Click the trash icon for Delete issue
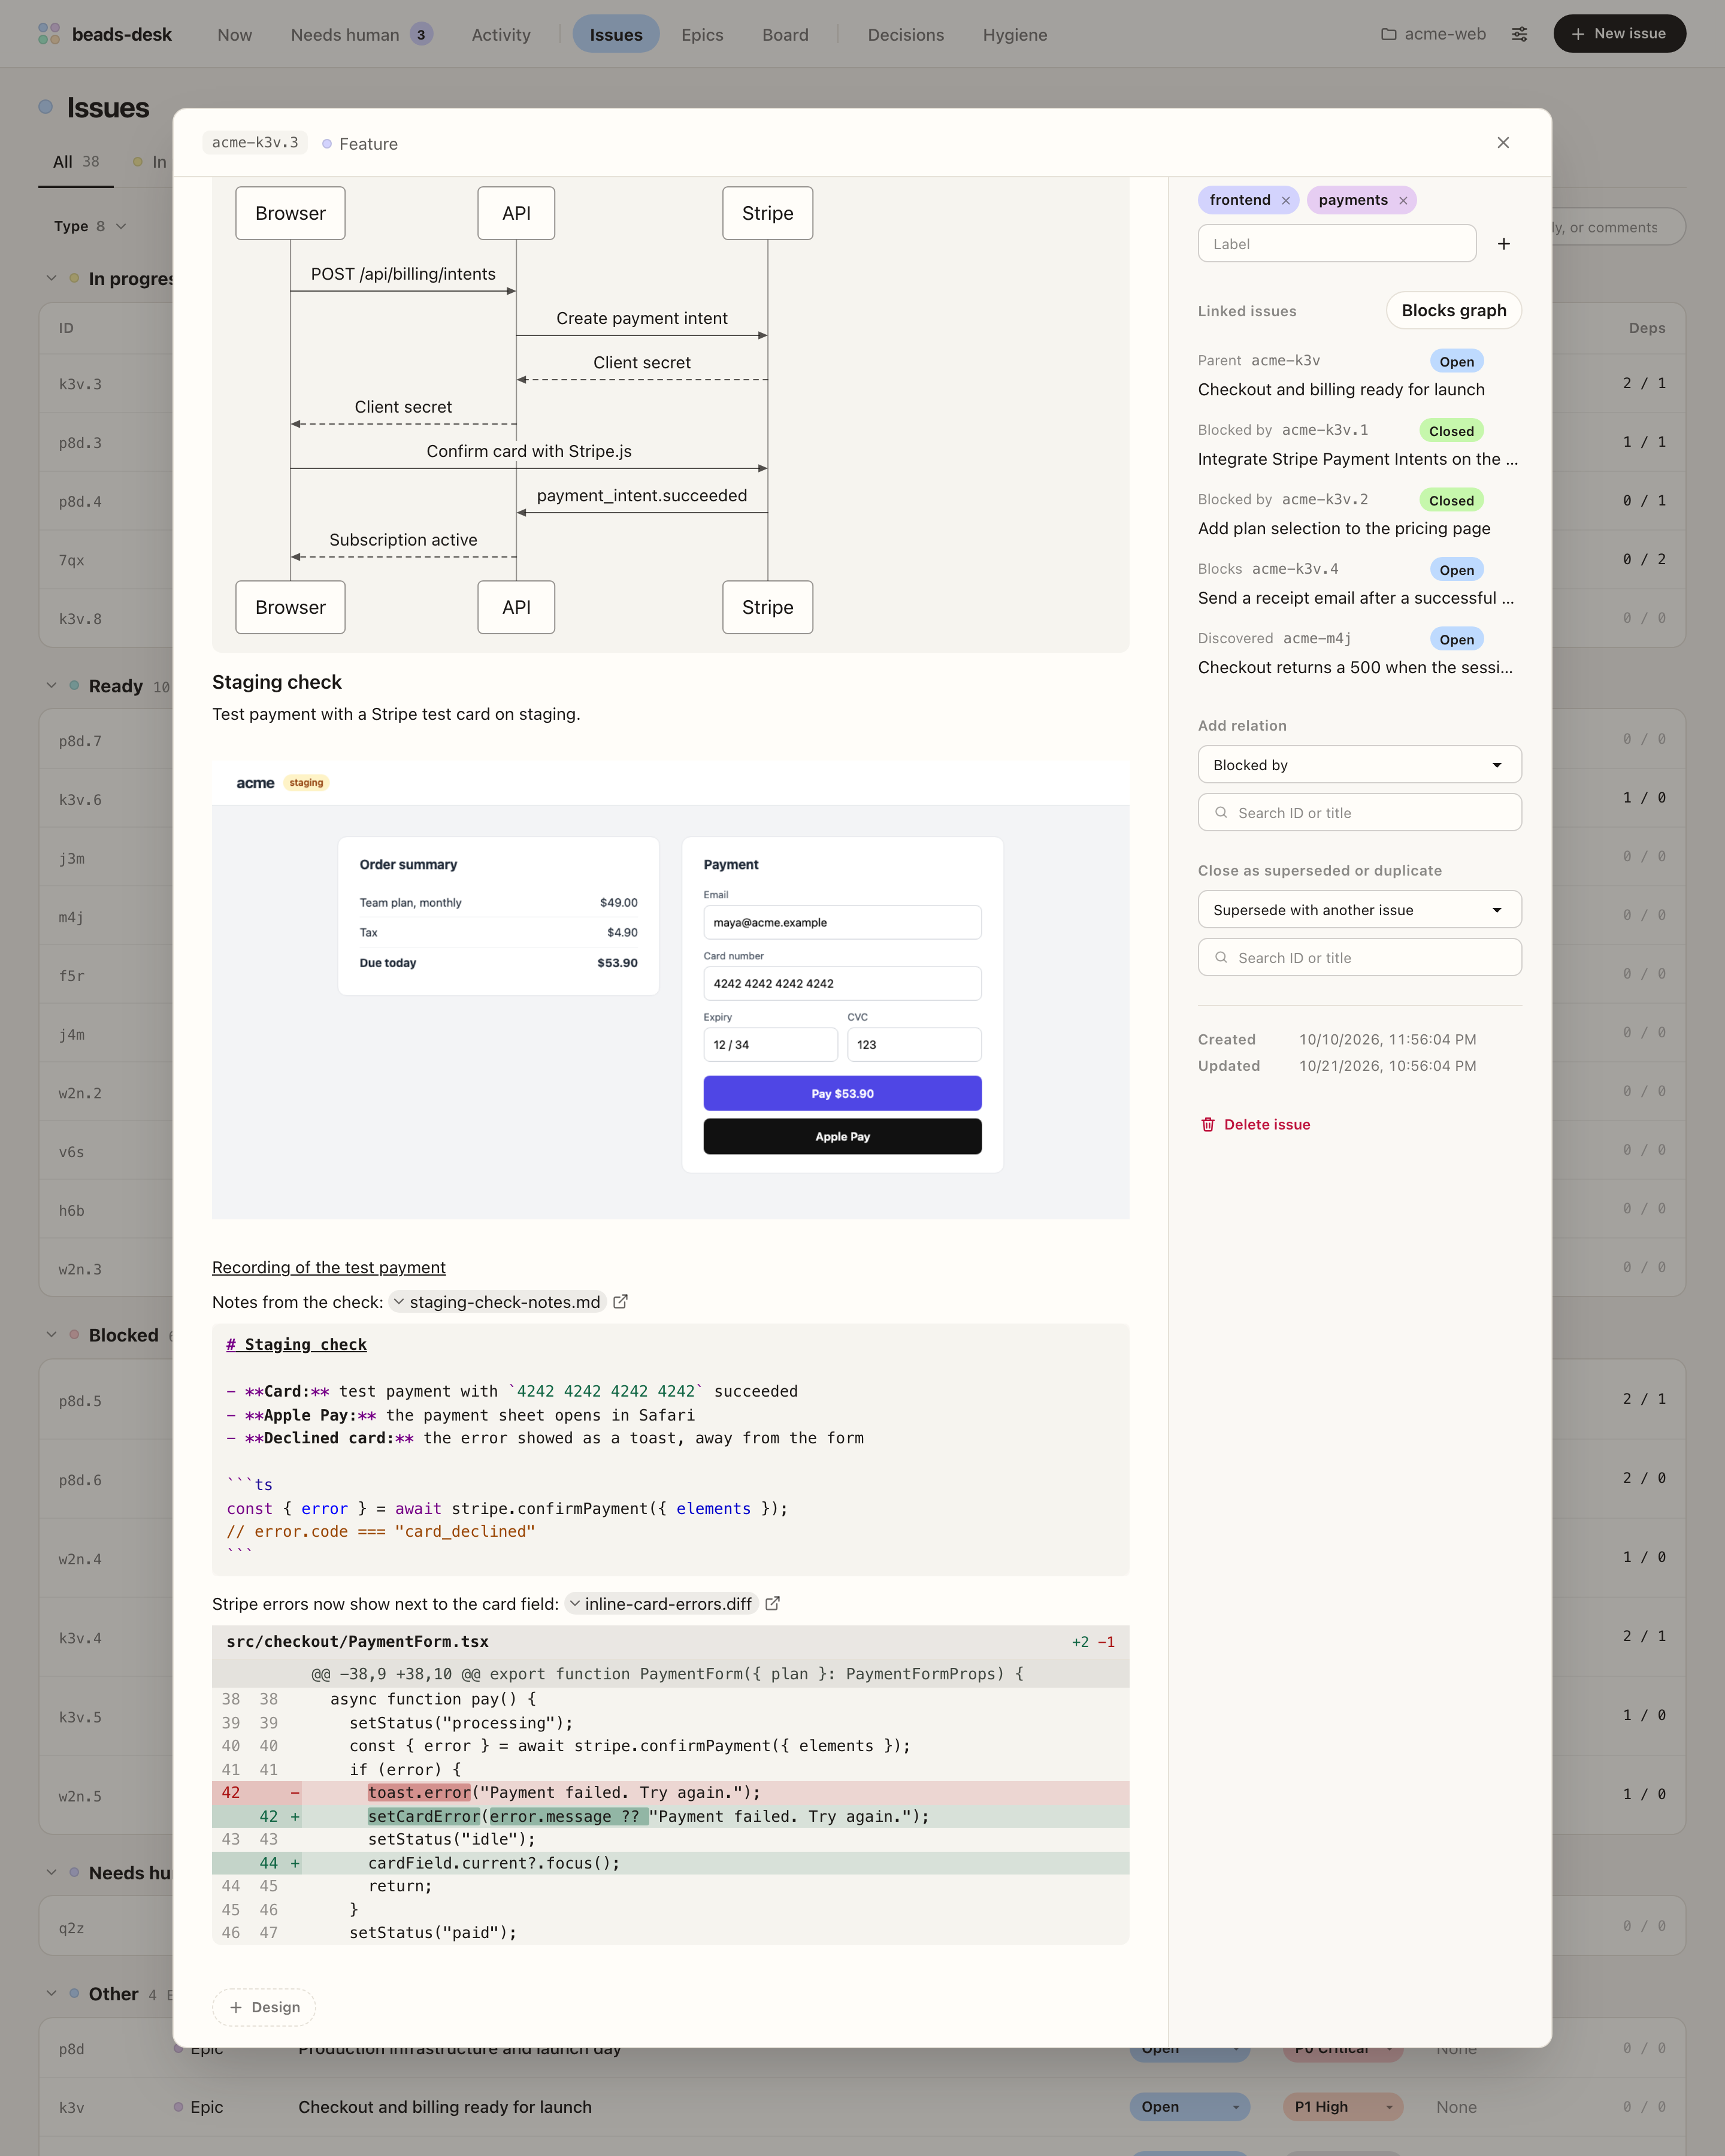This screenshot has height=2156, width=1725. pos(1207,1124)
